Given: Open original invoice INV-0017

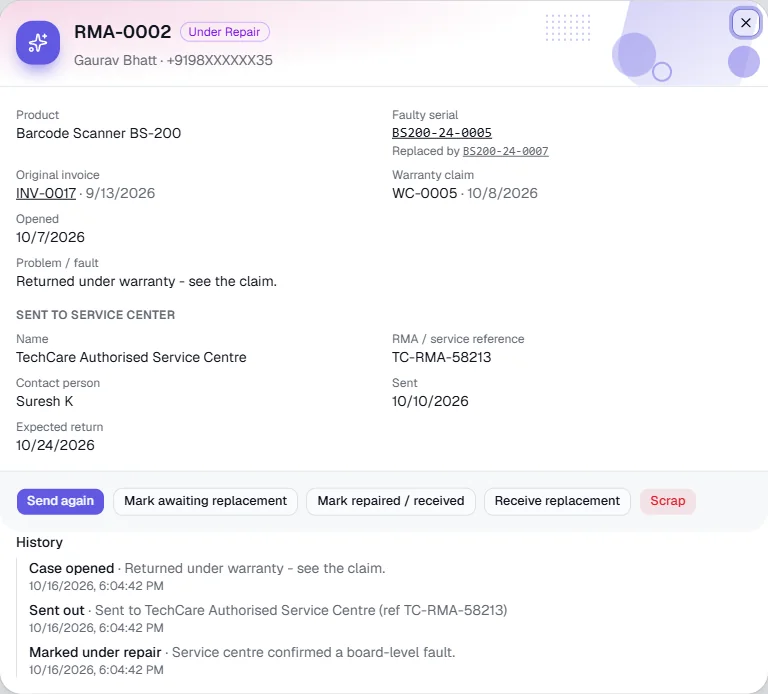Looking at the screenshot, I should coord(46,193).
